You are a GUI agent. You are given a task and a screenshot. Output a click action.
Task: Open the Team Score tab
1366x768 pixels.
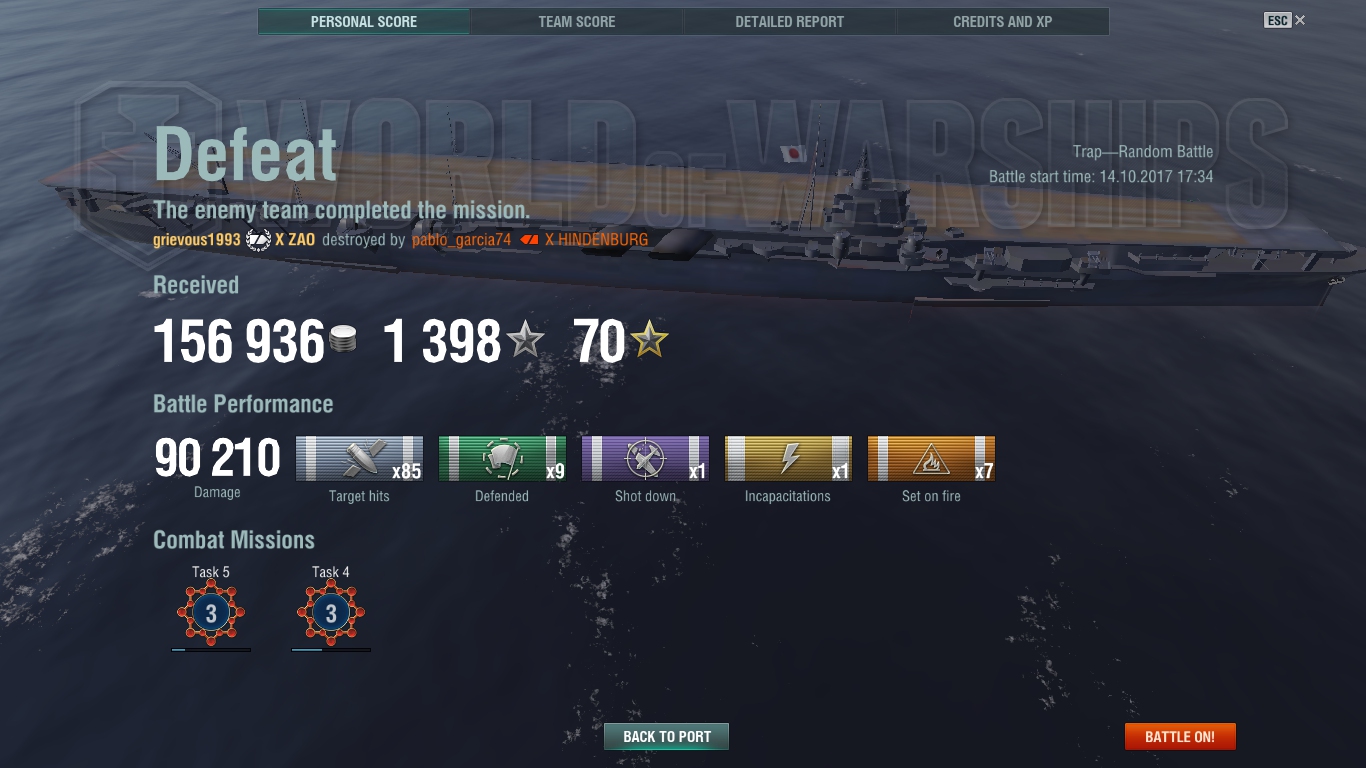click(577, 21)
